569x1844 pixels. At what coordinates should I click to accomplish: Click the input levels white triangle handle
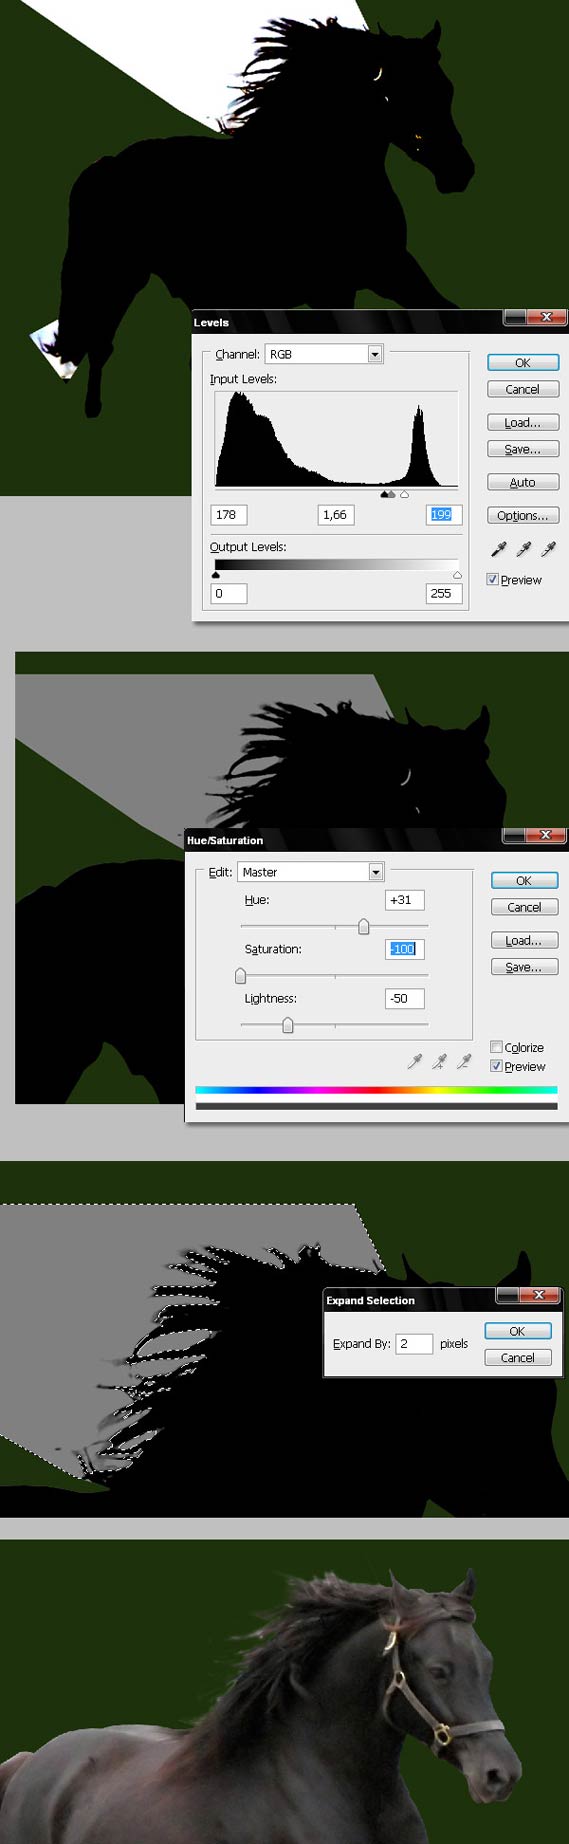(x=404, y=494)
